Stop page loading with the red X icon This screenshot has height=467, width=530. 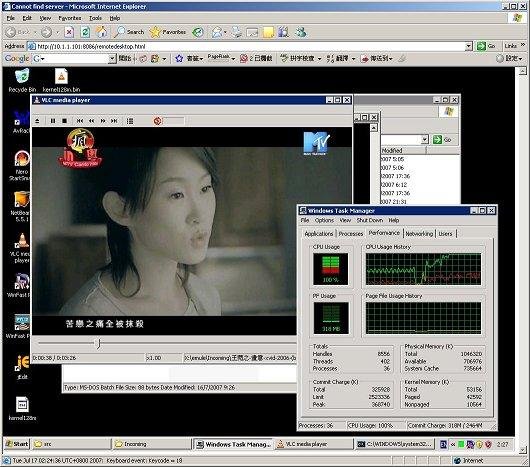point(69,32)
